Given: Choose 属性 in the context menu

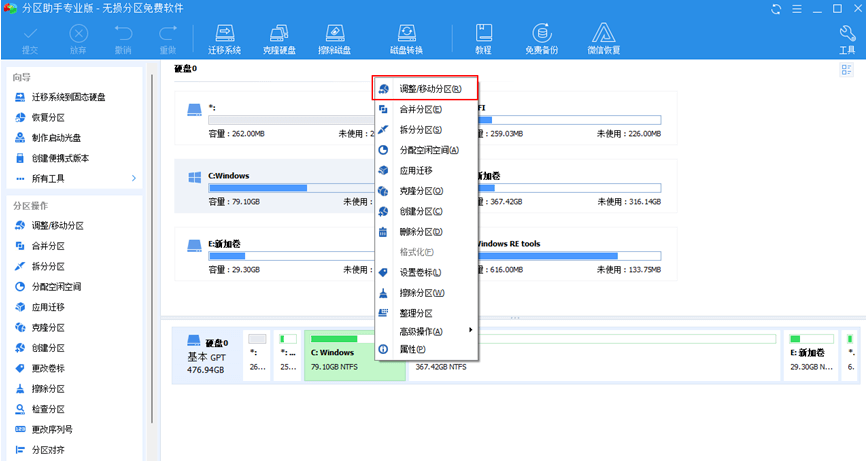Looking at the screenshot, I should click(x=412, y=349).
